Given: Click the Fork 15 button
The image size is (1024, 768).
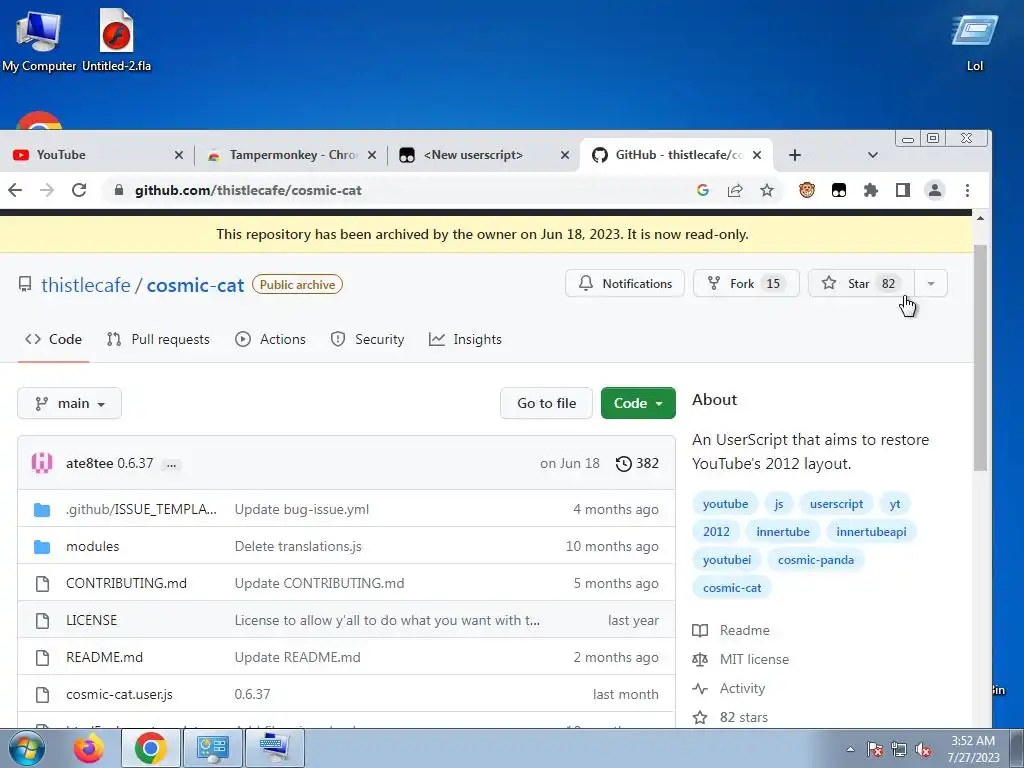Looking at the screenshot, I should pyautogui.click(x=746, y=283).
